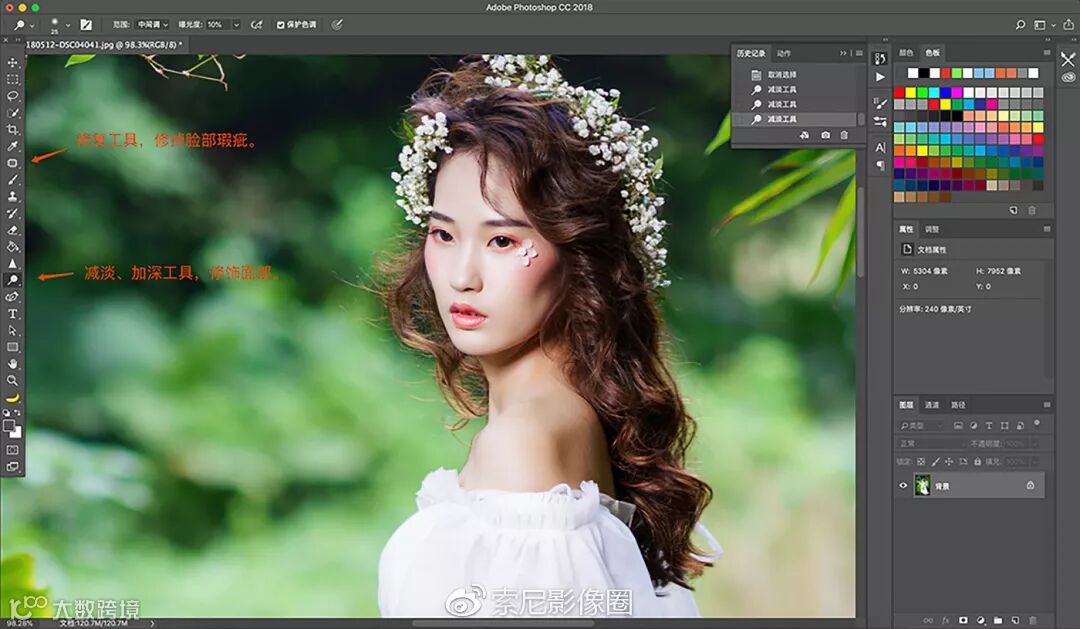1080x629 pixels.
Task: Toggle Quick Mask mode
Action: [12, 450]
